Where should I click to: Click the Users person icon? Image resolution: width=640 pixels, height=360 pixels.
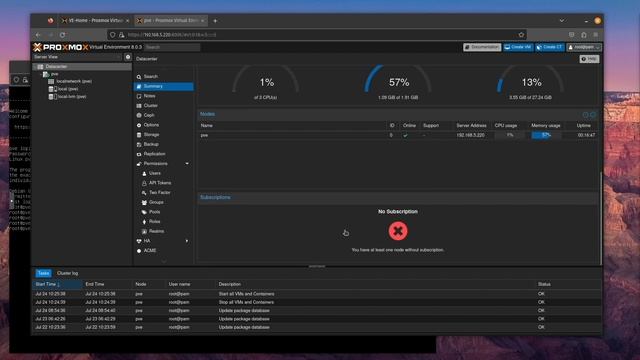pyautogui.click(x=144, y=173)
